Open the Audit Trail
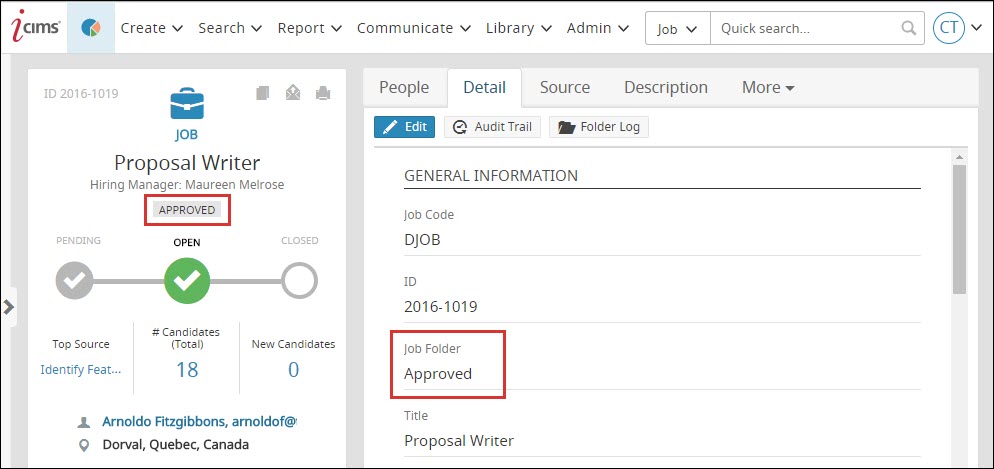994x469 pixels. [492, 127]
